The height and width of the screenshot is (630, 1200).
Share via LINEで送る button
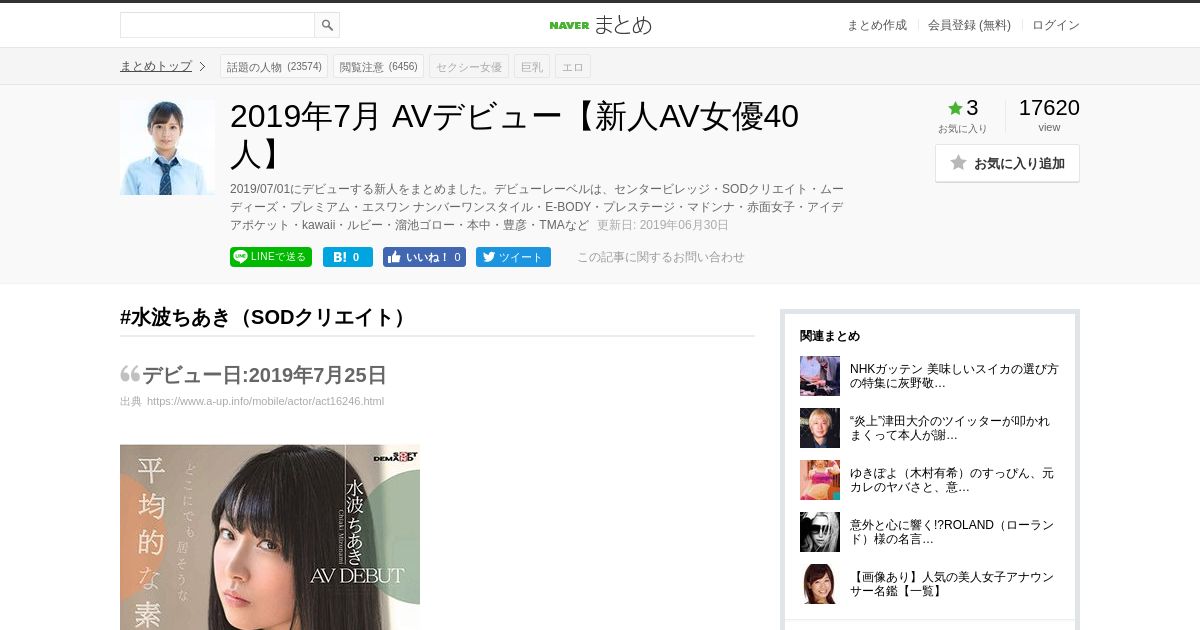point(271,257)
